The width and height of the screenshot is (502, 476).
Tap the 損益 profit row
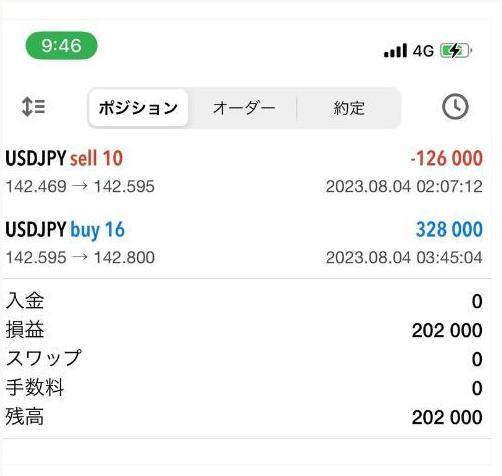click(x=244, y=330)
